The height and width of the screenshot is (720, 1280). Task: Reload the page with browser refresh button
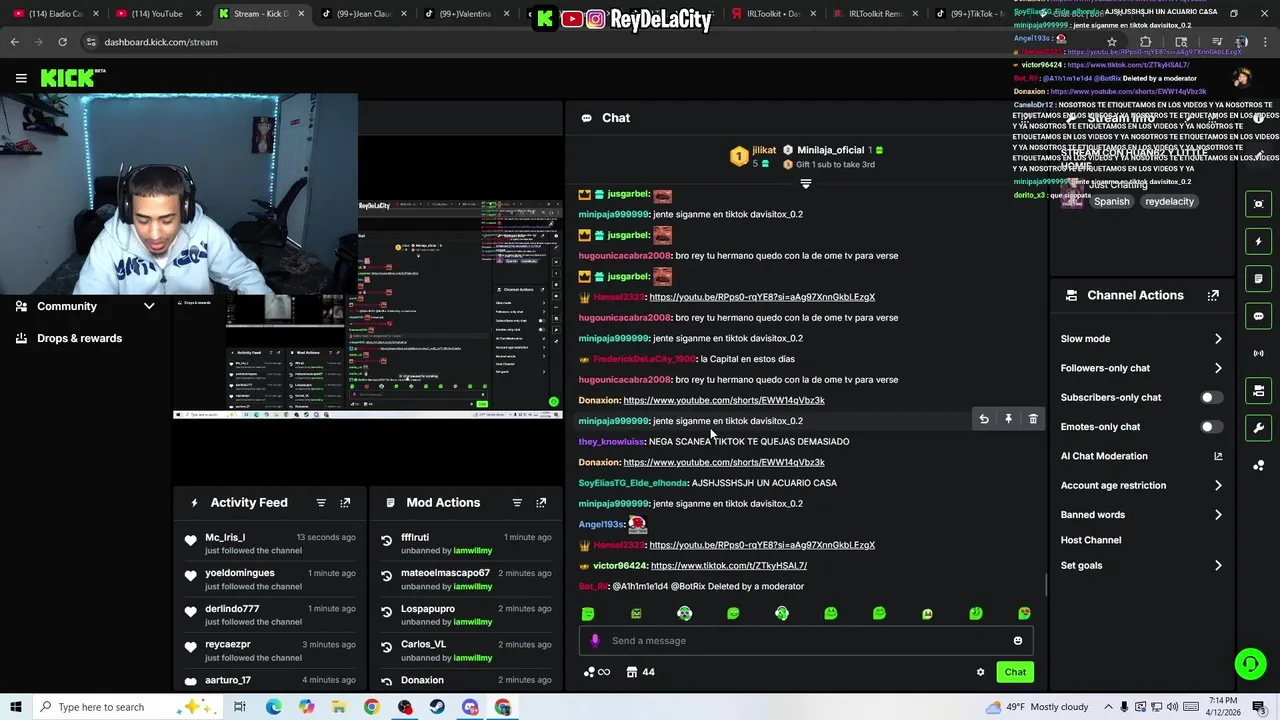click(62, 42)
